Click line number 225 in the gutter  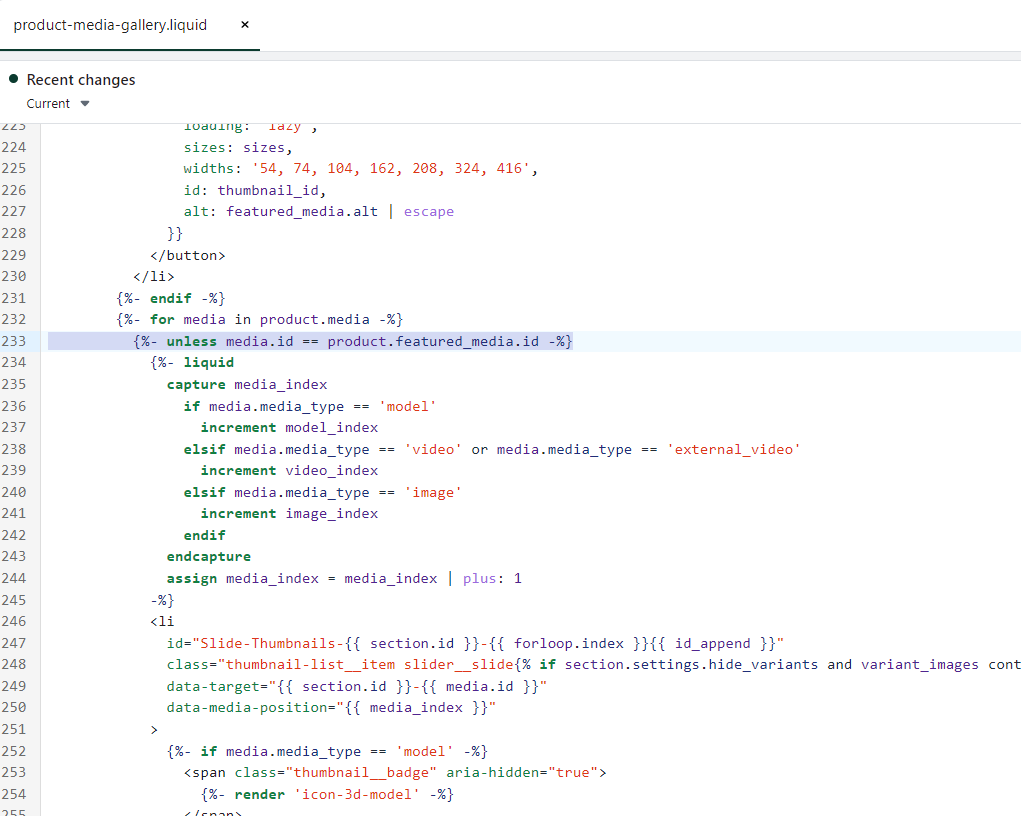14,169
